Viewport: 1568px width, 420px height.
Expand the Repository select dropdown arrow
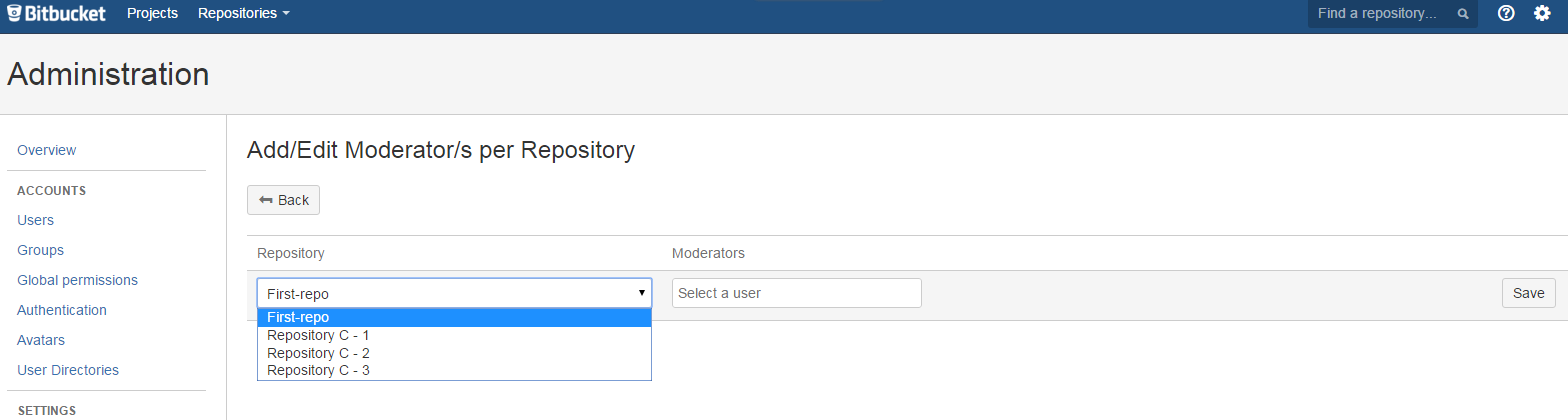coord(641,293)
